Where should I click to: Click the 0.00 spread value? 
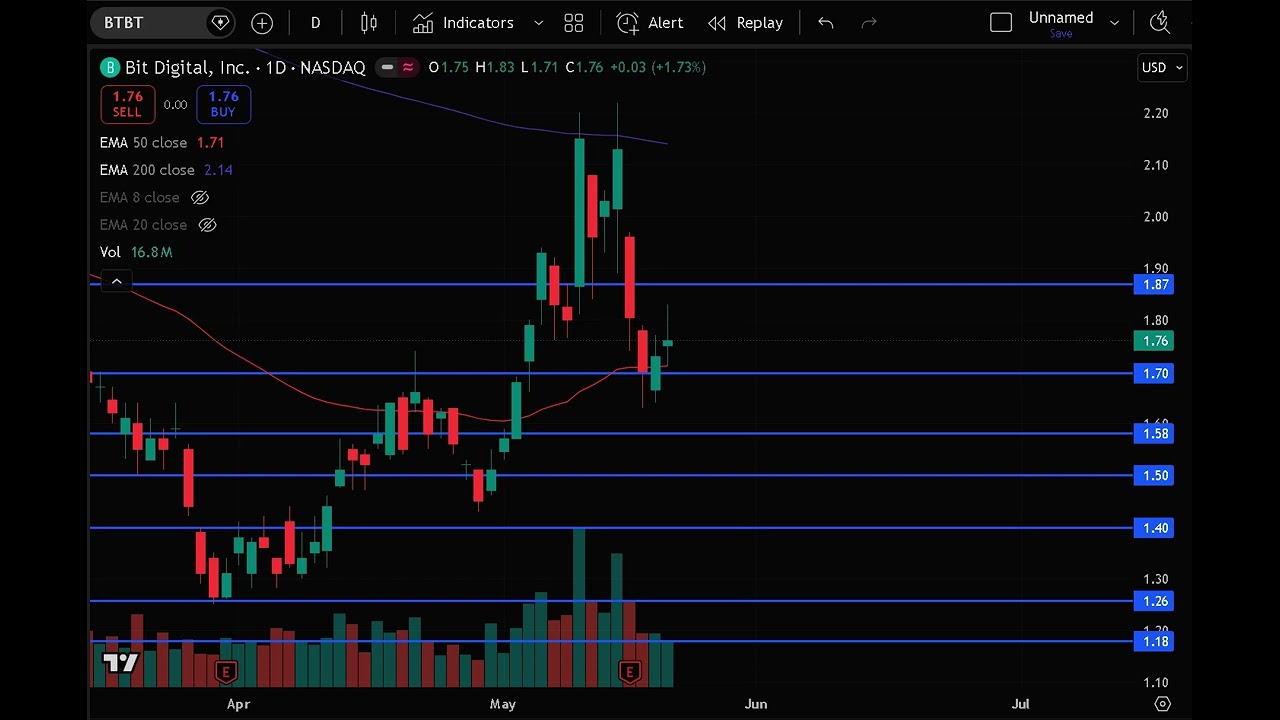(175, 104)
